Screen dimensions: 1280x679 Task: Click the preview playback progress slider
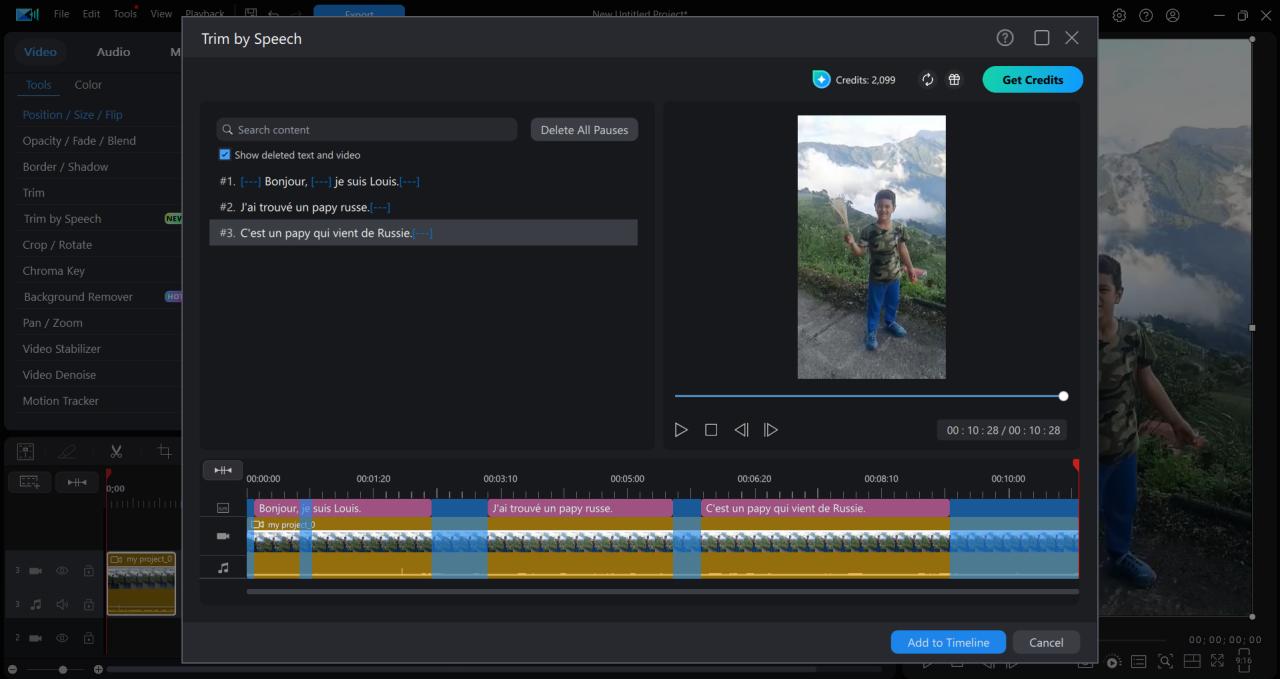click(x=868, y=396)
